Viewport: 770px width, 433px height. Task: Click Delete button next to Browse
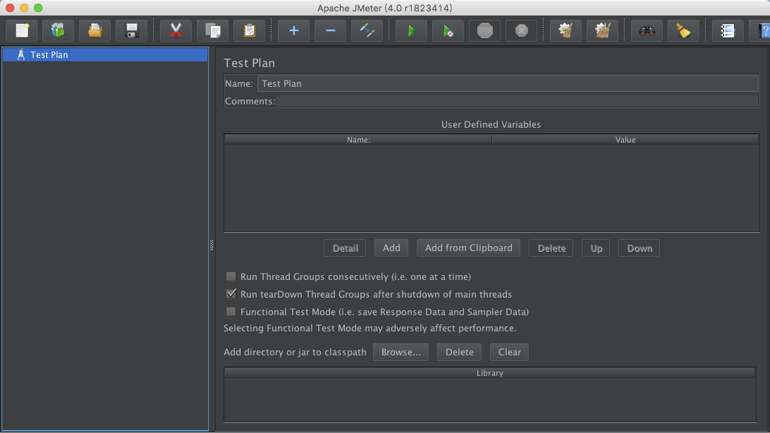coord(459,352)
